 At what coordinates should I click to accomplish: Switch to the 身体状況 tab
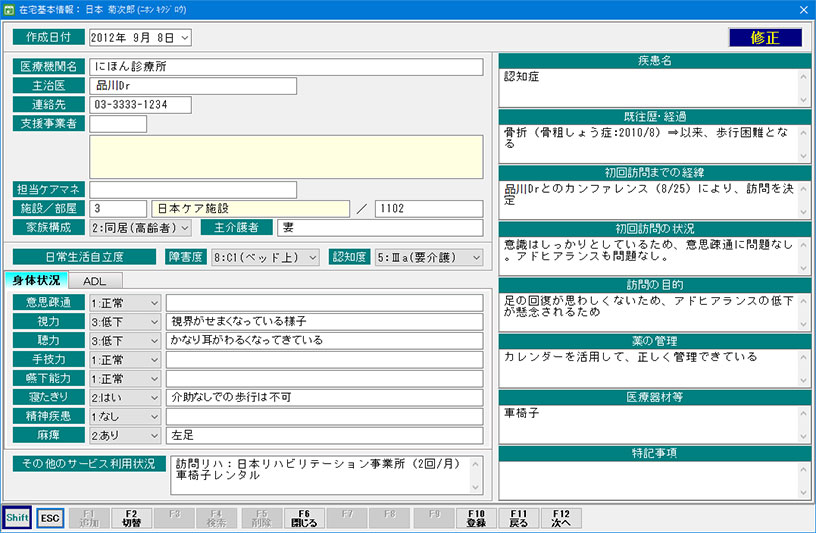point(36,280)
